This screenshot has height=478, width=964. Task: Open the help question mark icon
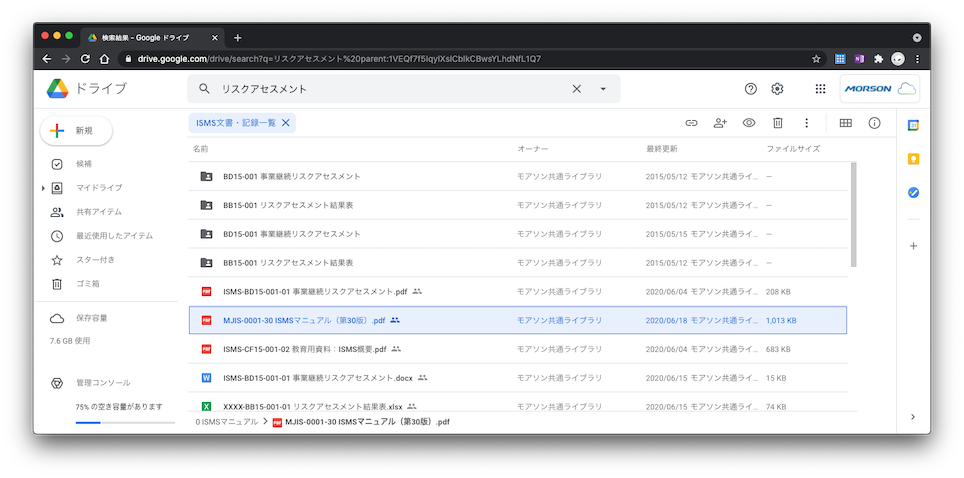751,89
